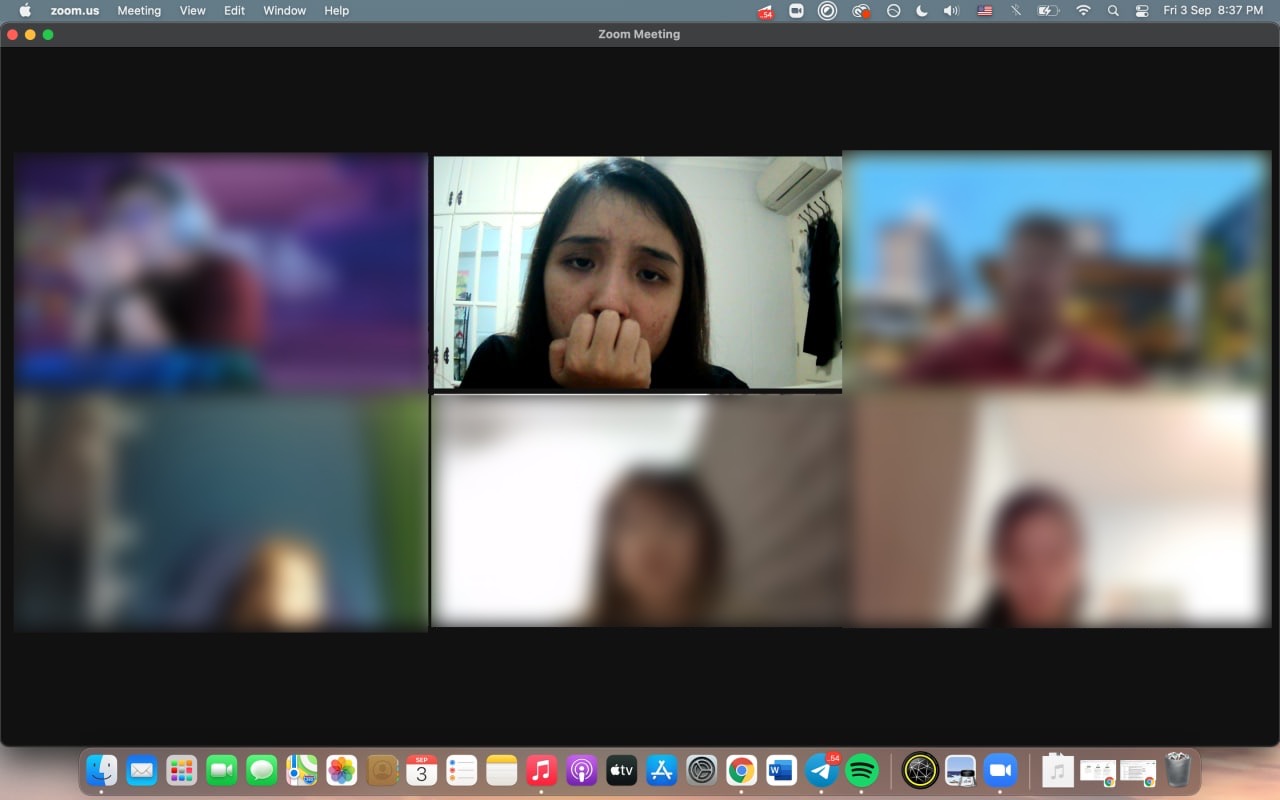The image size is (1280, 800).
Task: Open the Meeting menu
Action: click(x=139, y=11)
